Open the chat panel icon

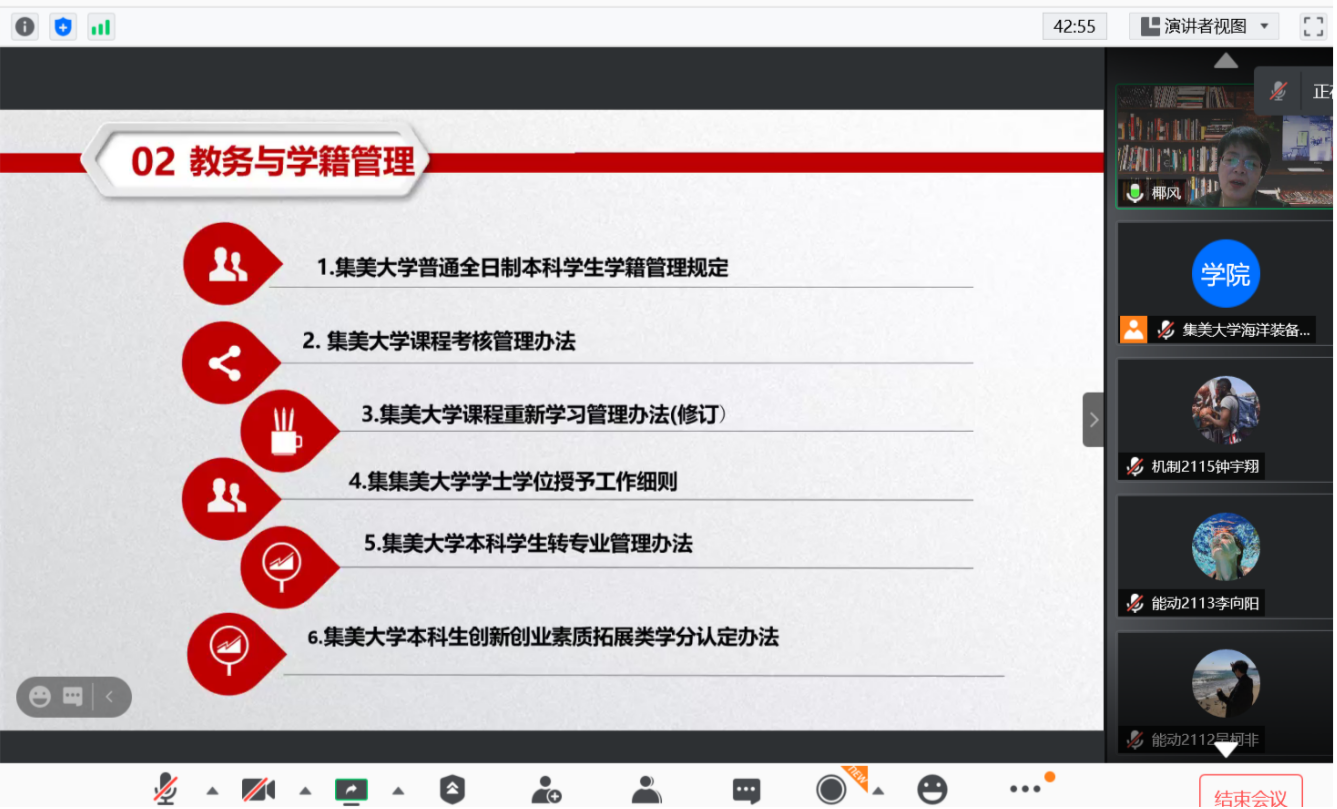[x=746, y=790]
